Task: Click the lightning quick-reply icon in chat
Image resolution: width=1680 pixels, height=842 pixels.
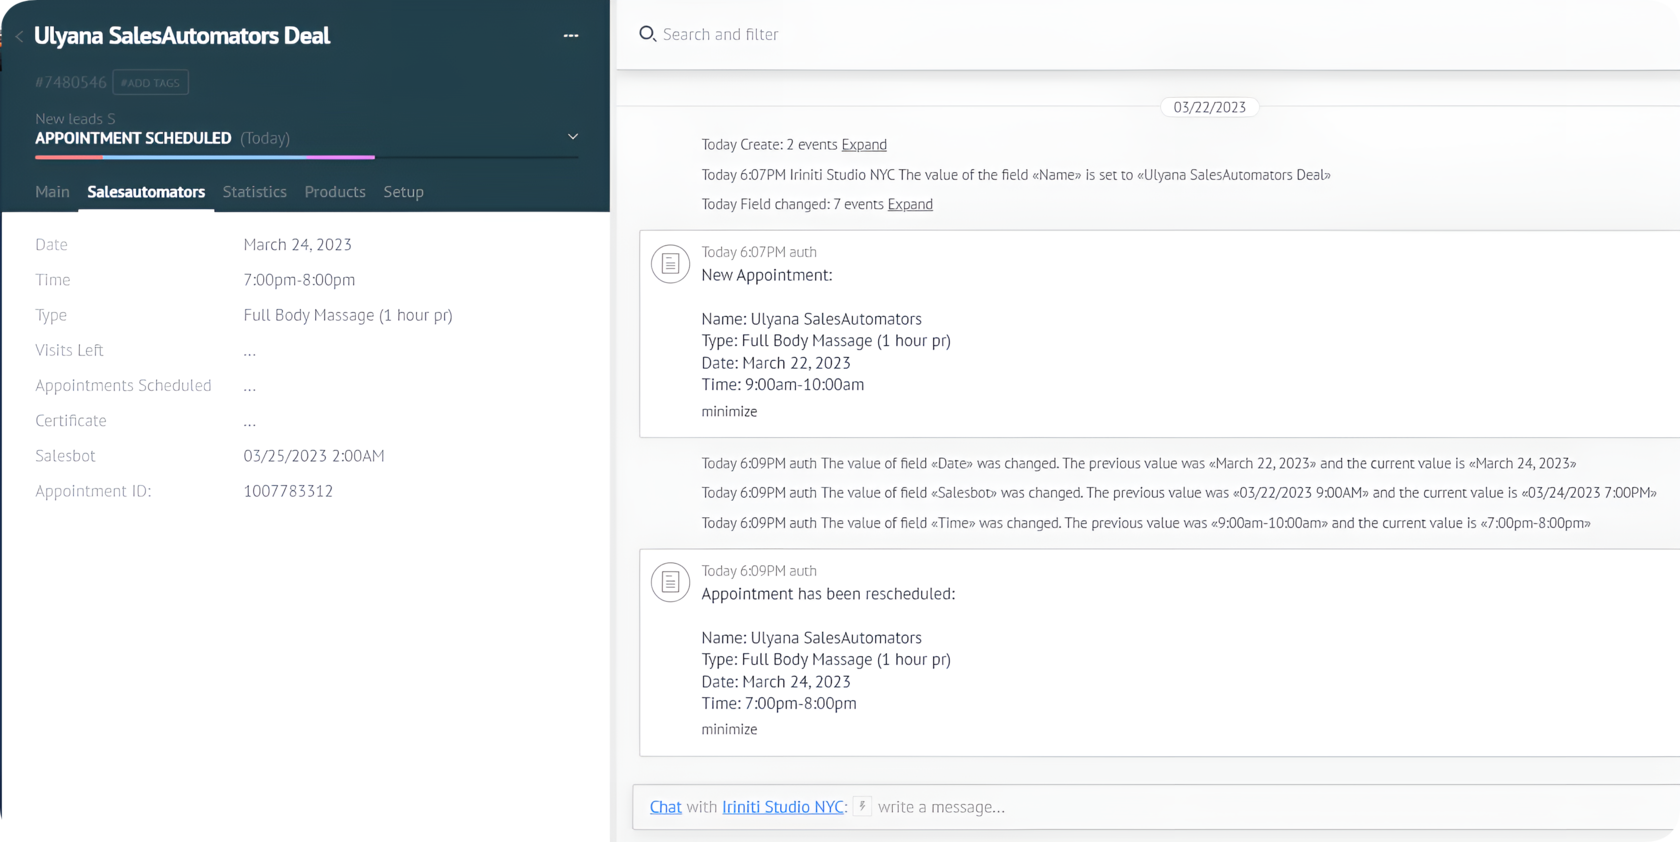Action: coord(862,806)
